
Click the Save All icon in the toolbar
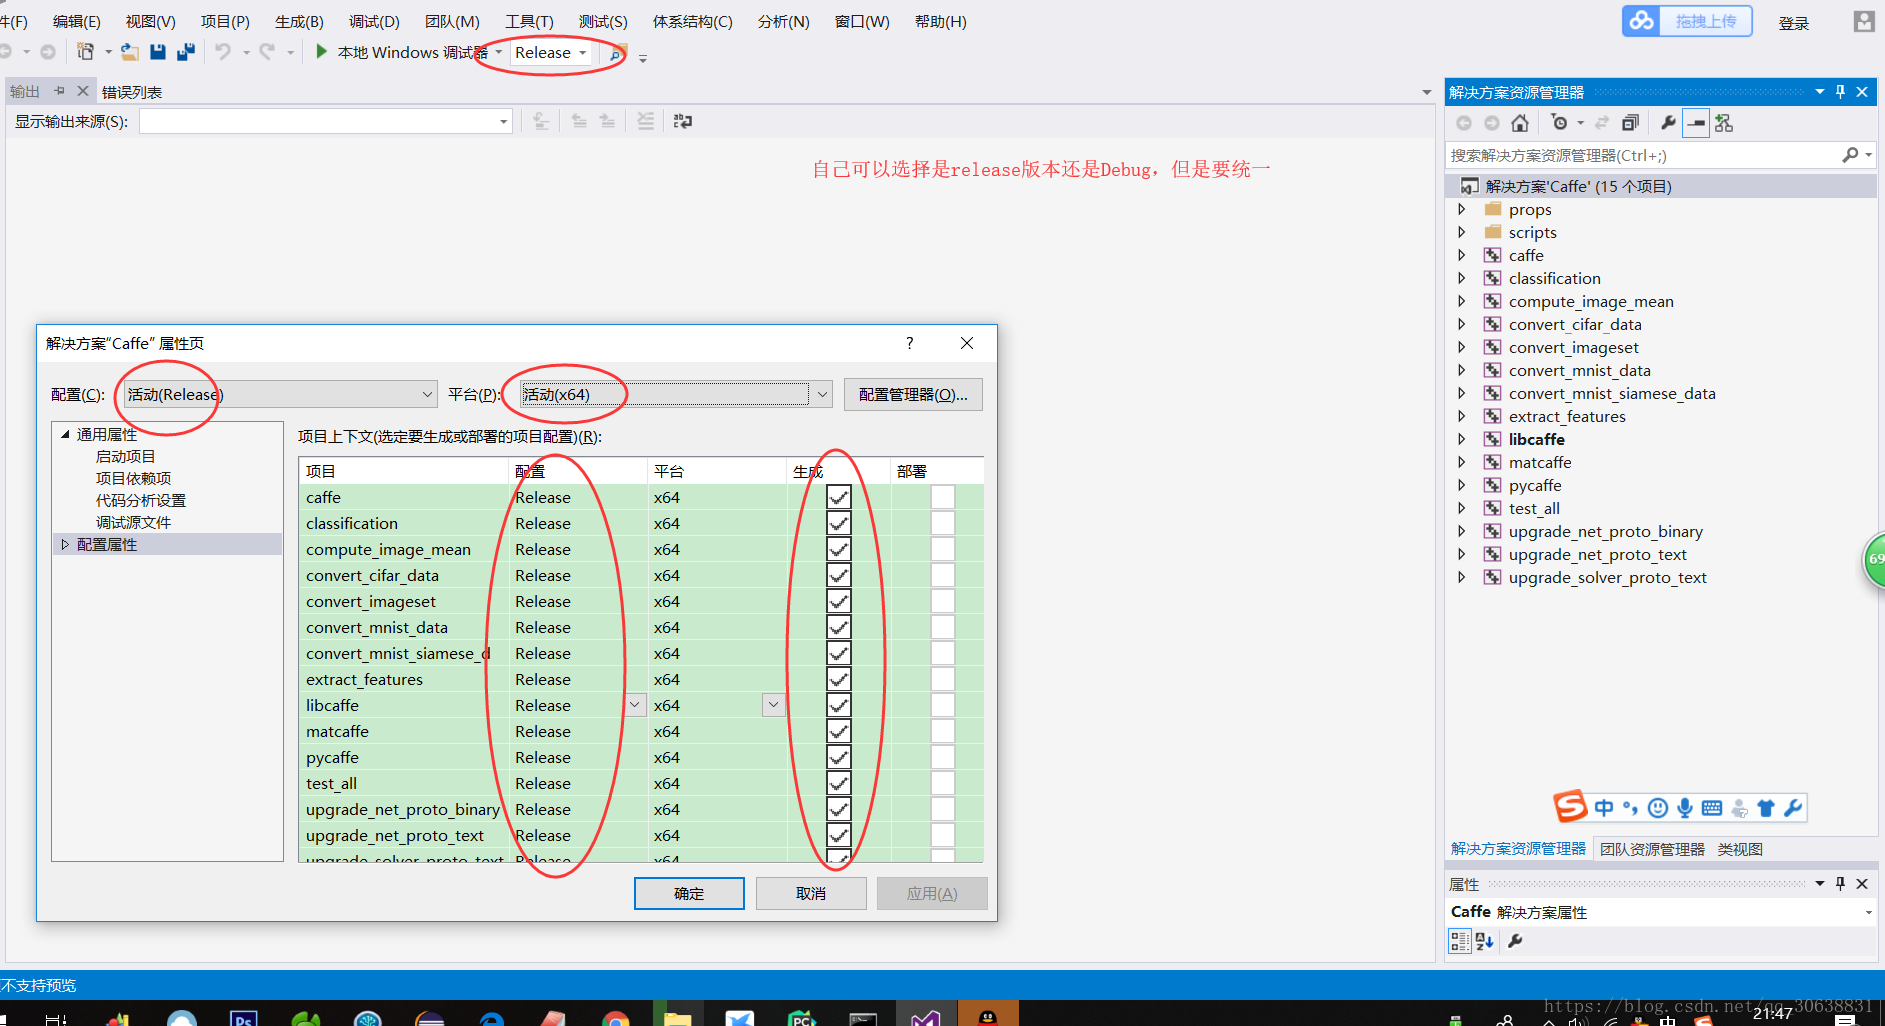[x=186, y=52]
